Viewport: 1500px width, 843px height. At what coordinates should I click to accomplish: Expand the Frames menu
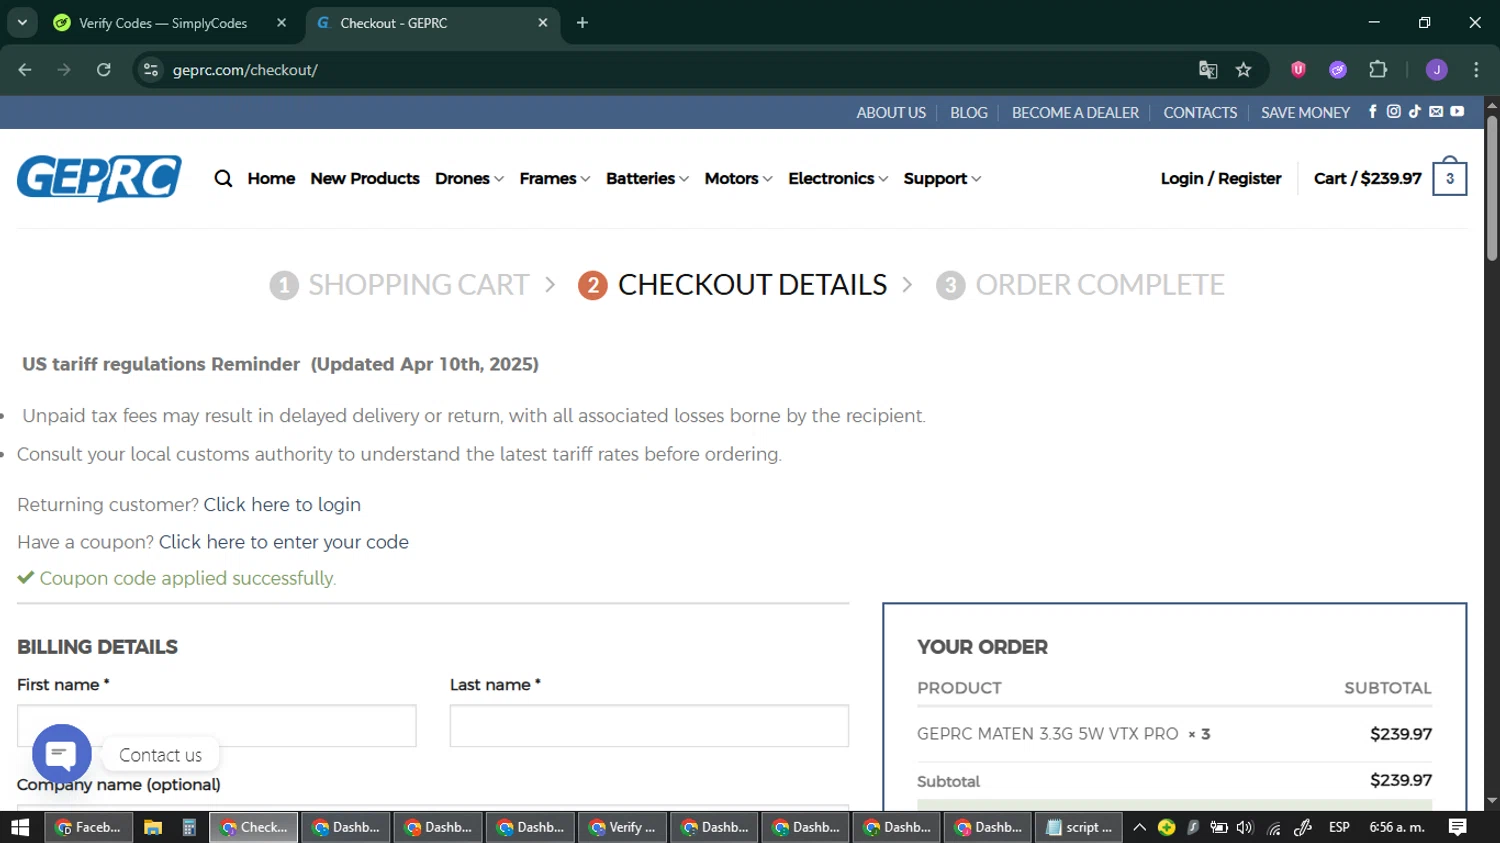tap(555, 178)
